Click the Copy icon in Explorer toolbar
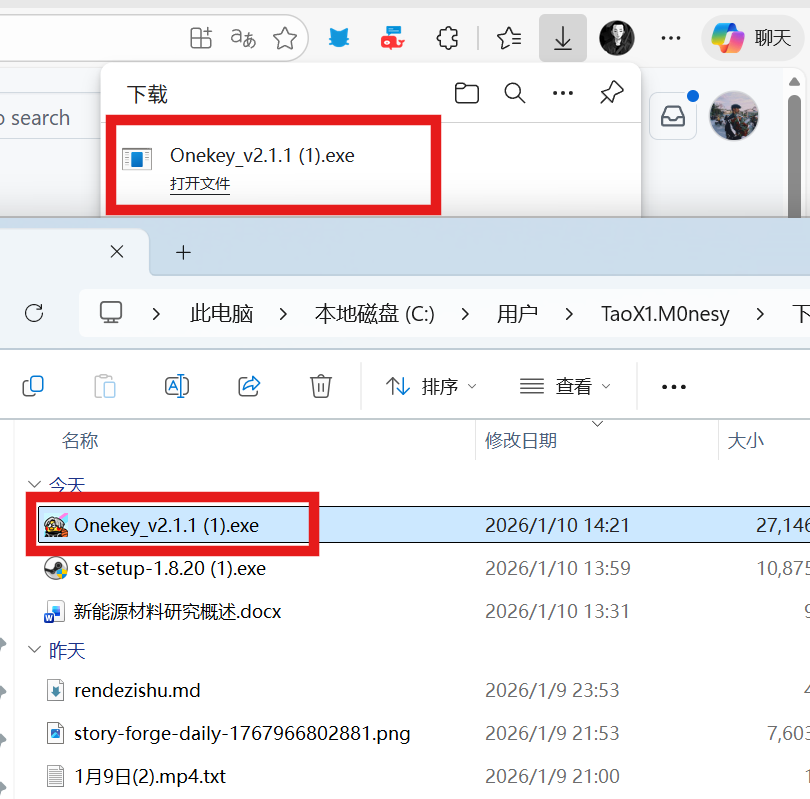The height and width of the screenshot is (799, 810). click(33, 386)
